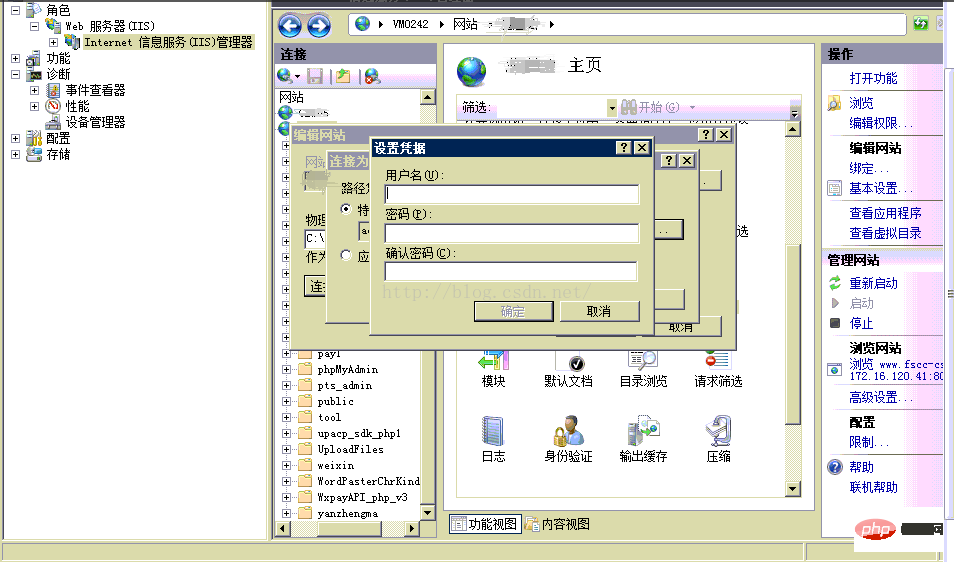Click the 密码 input field

point(512,233)
